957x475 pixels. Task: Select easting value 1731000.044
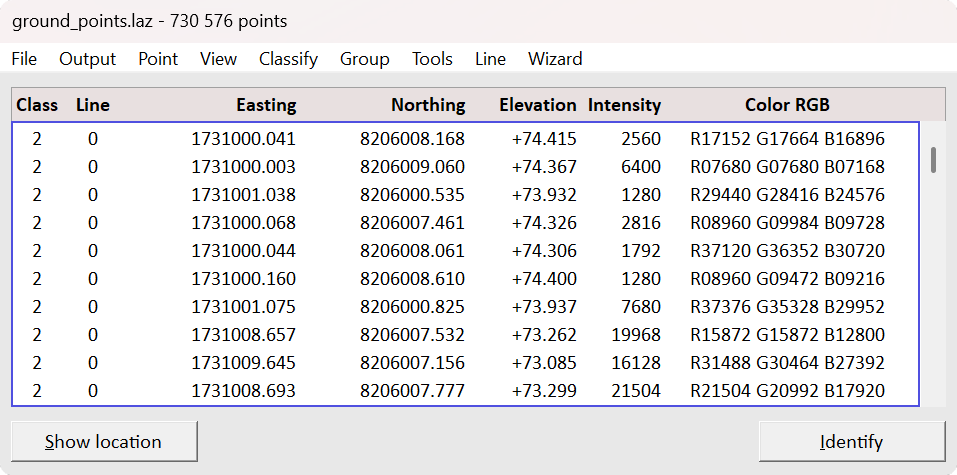pyautogui.click(x=244, y=251)
